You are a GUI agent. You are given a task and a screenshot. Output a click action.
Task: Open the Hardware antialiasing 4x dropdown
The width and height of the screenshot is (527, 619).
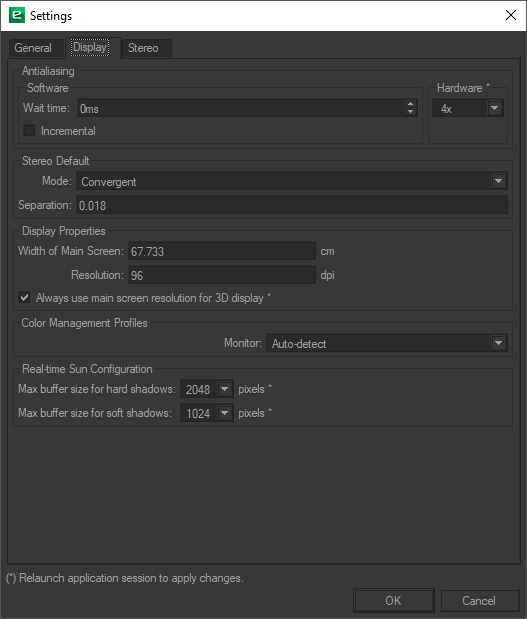click(468, 108)
